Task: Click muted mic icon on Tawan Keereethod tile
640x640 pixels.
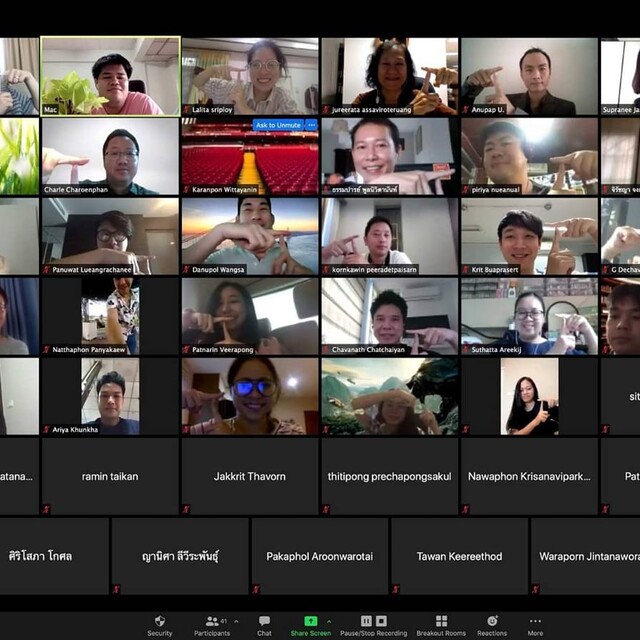Action: 396,589
